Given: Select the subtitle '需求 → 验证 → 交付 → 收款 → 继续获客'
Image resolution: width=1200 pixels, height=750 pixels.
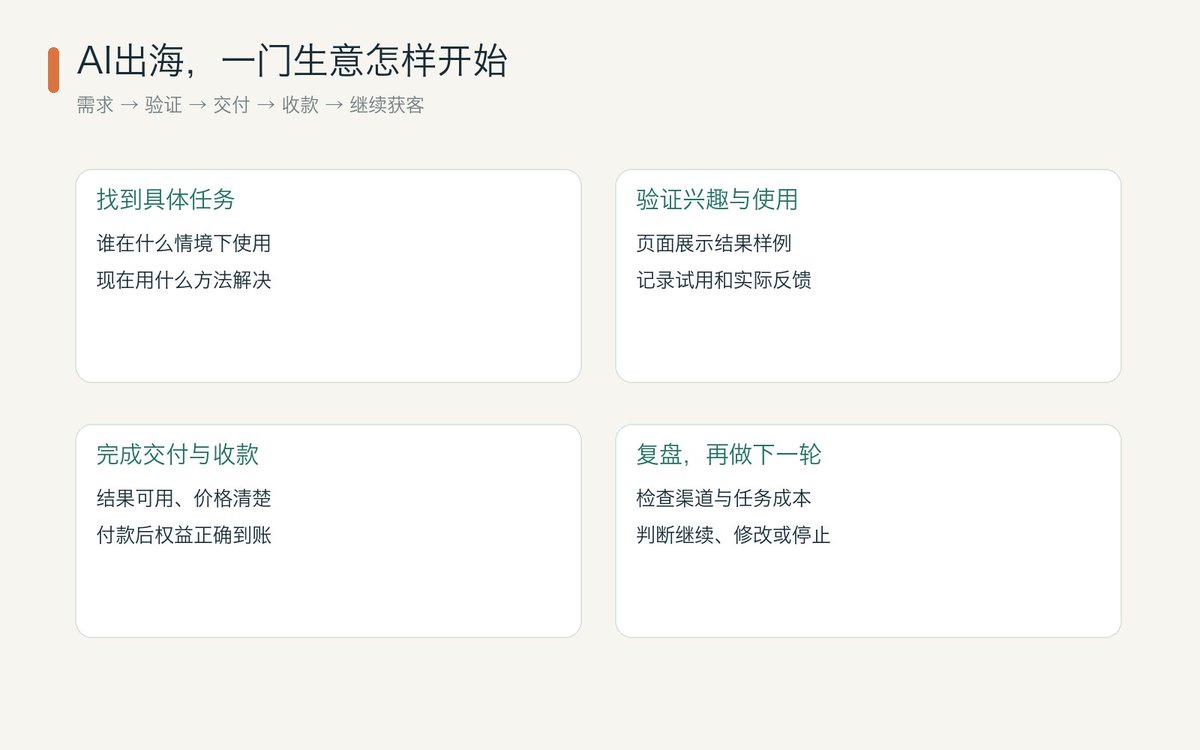Looking at the screenshot, I should (250, 105).
